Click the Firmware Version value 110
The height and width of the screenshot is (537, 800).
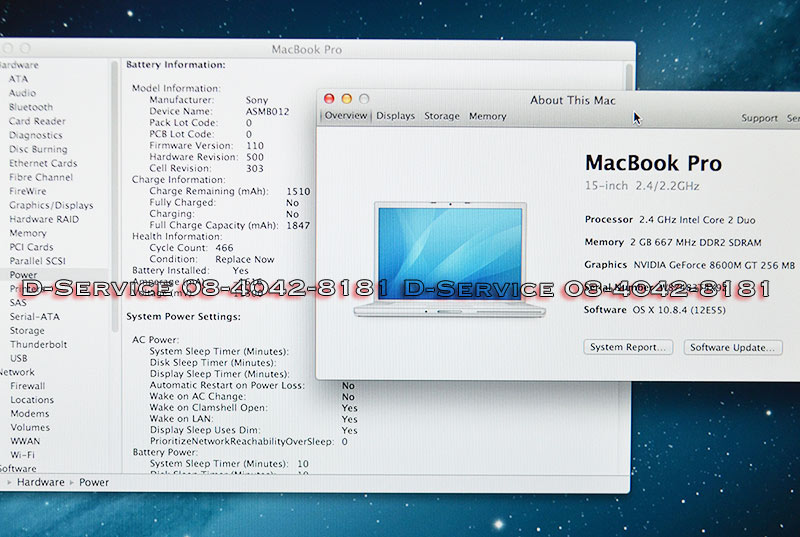click(255, 145)
